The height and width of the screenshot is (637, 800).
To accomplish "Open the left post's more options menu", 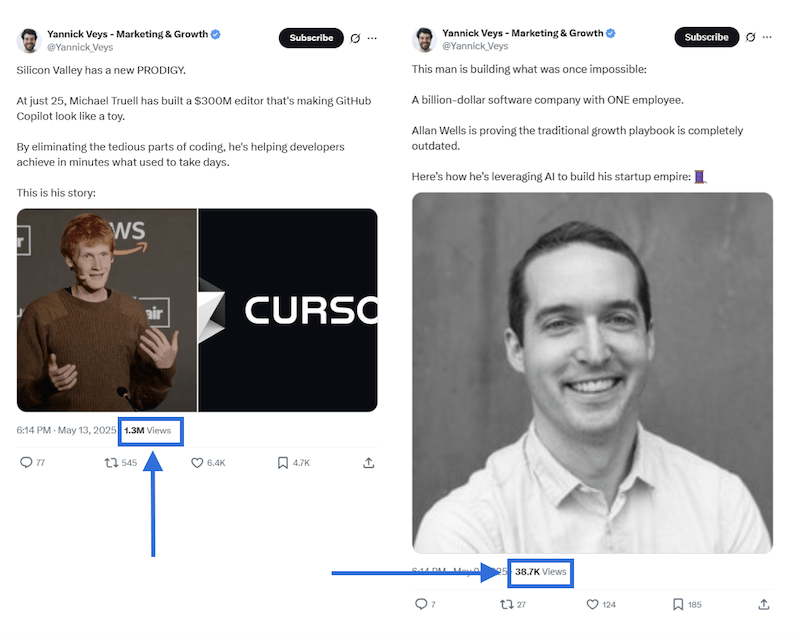I will (372, 38).
